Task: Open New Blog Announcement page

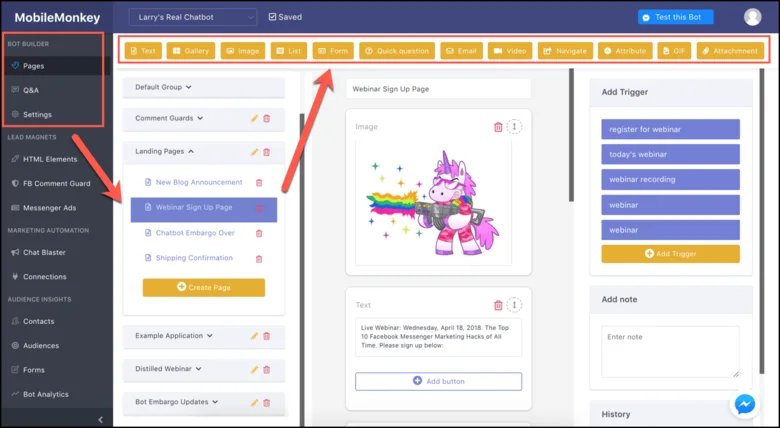Action: (198, 182)
